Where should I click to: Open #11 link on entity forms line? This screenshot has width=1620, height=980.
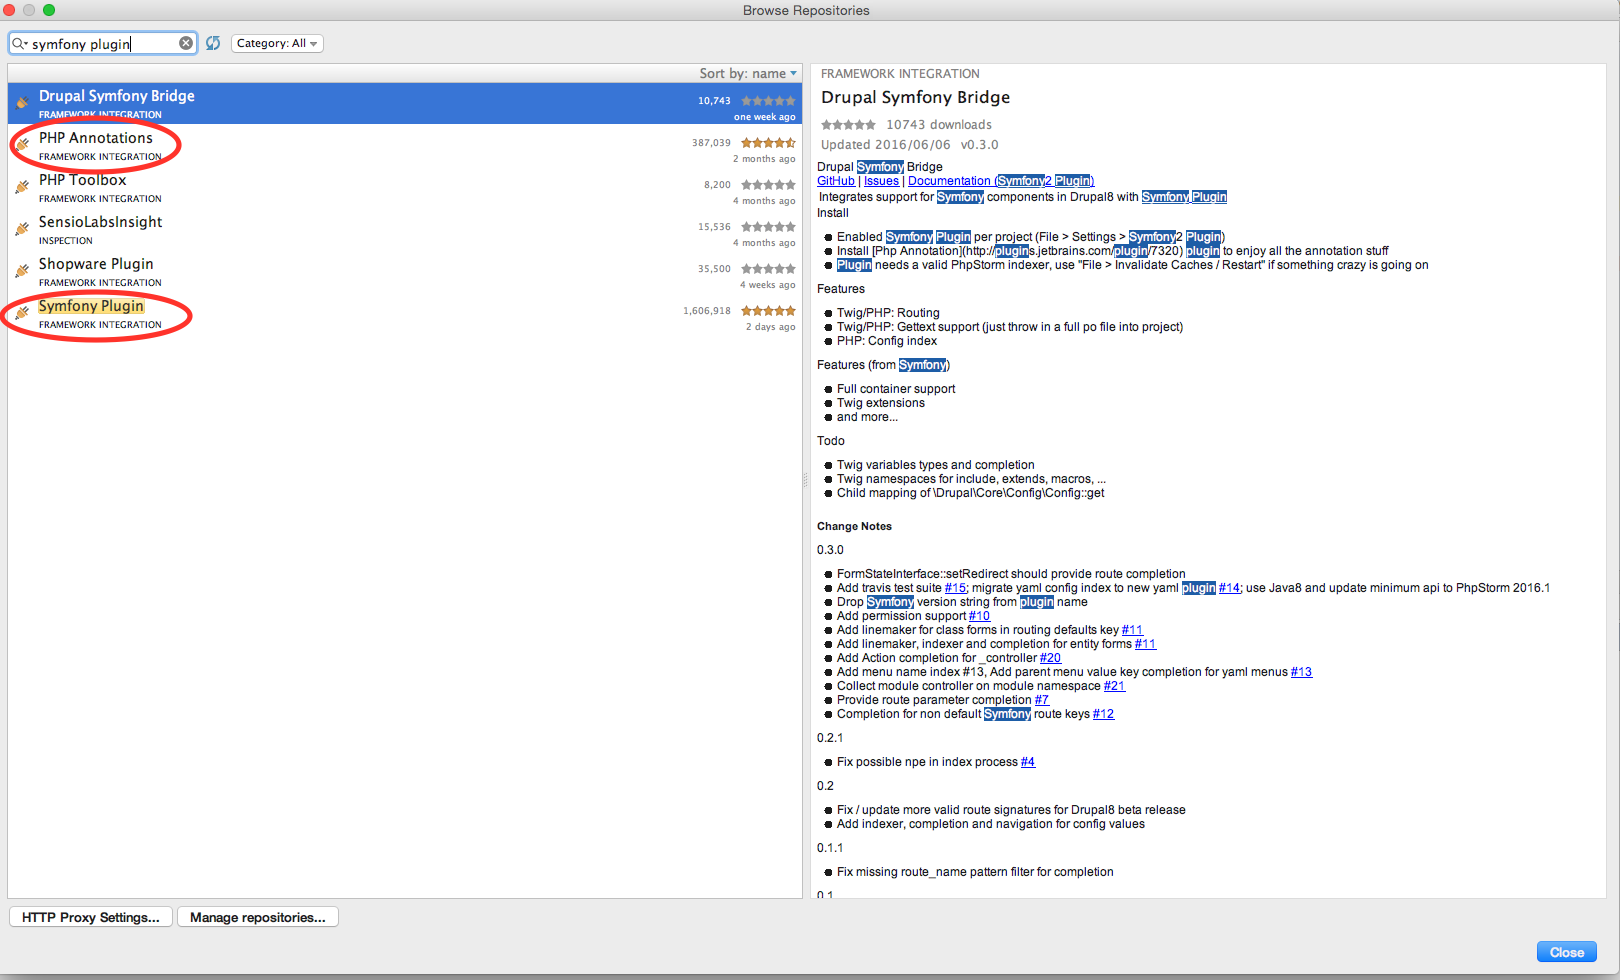(x=1145, y=644)
